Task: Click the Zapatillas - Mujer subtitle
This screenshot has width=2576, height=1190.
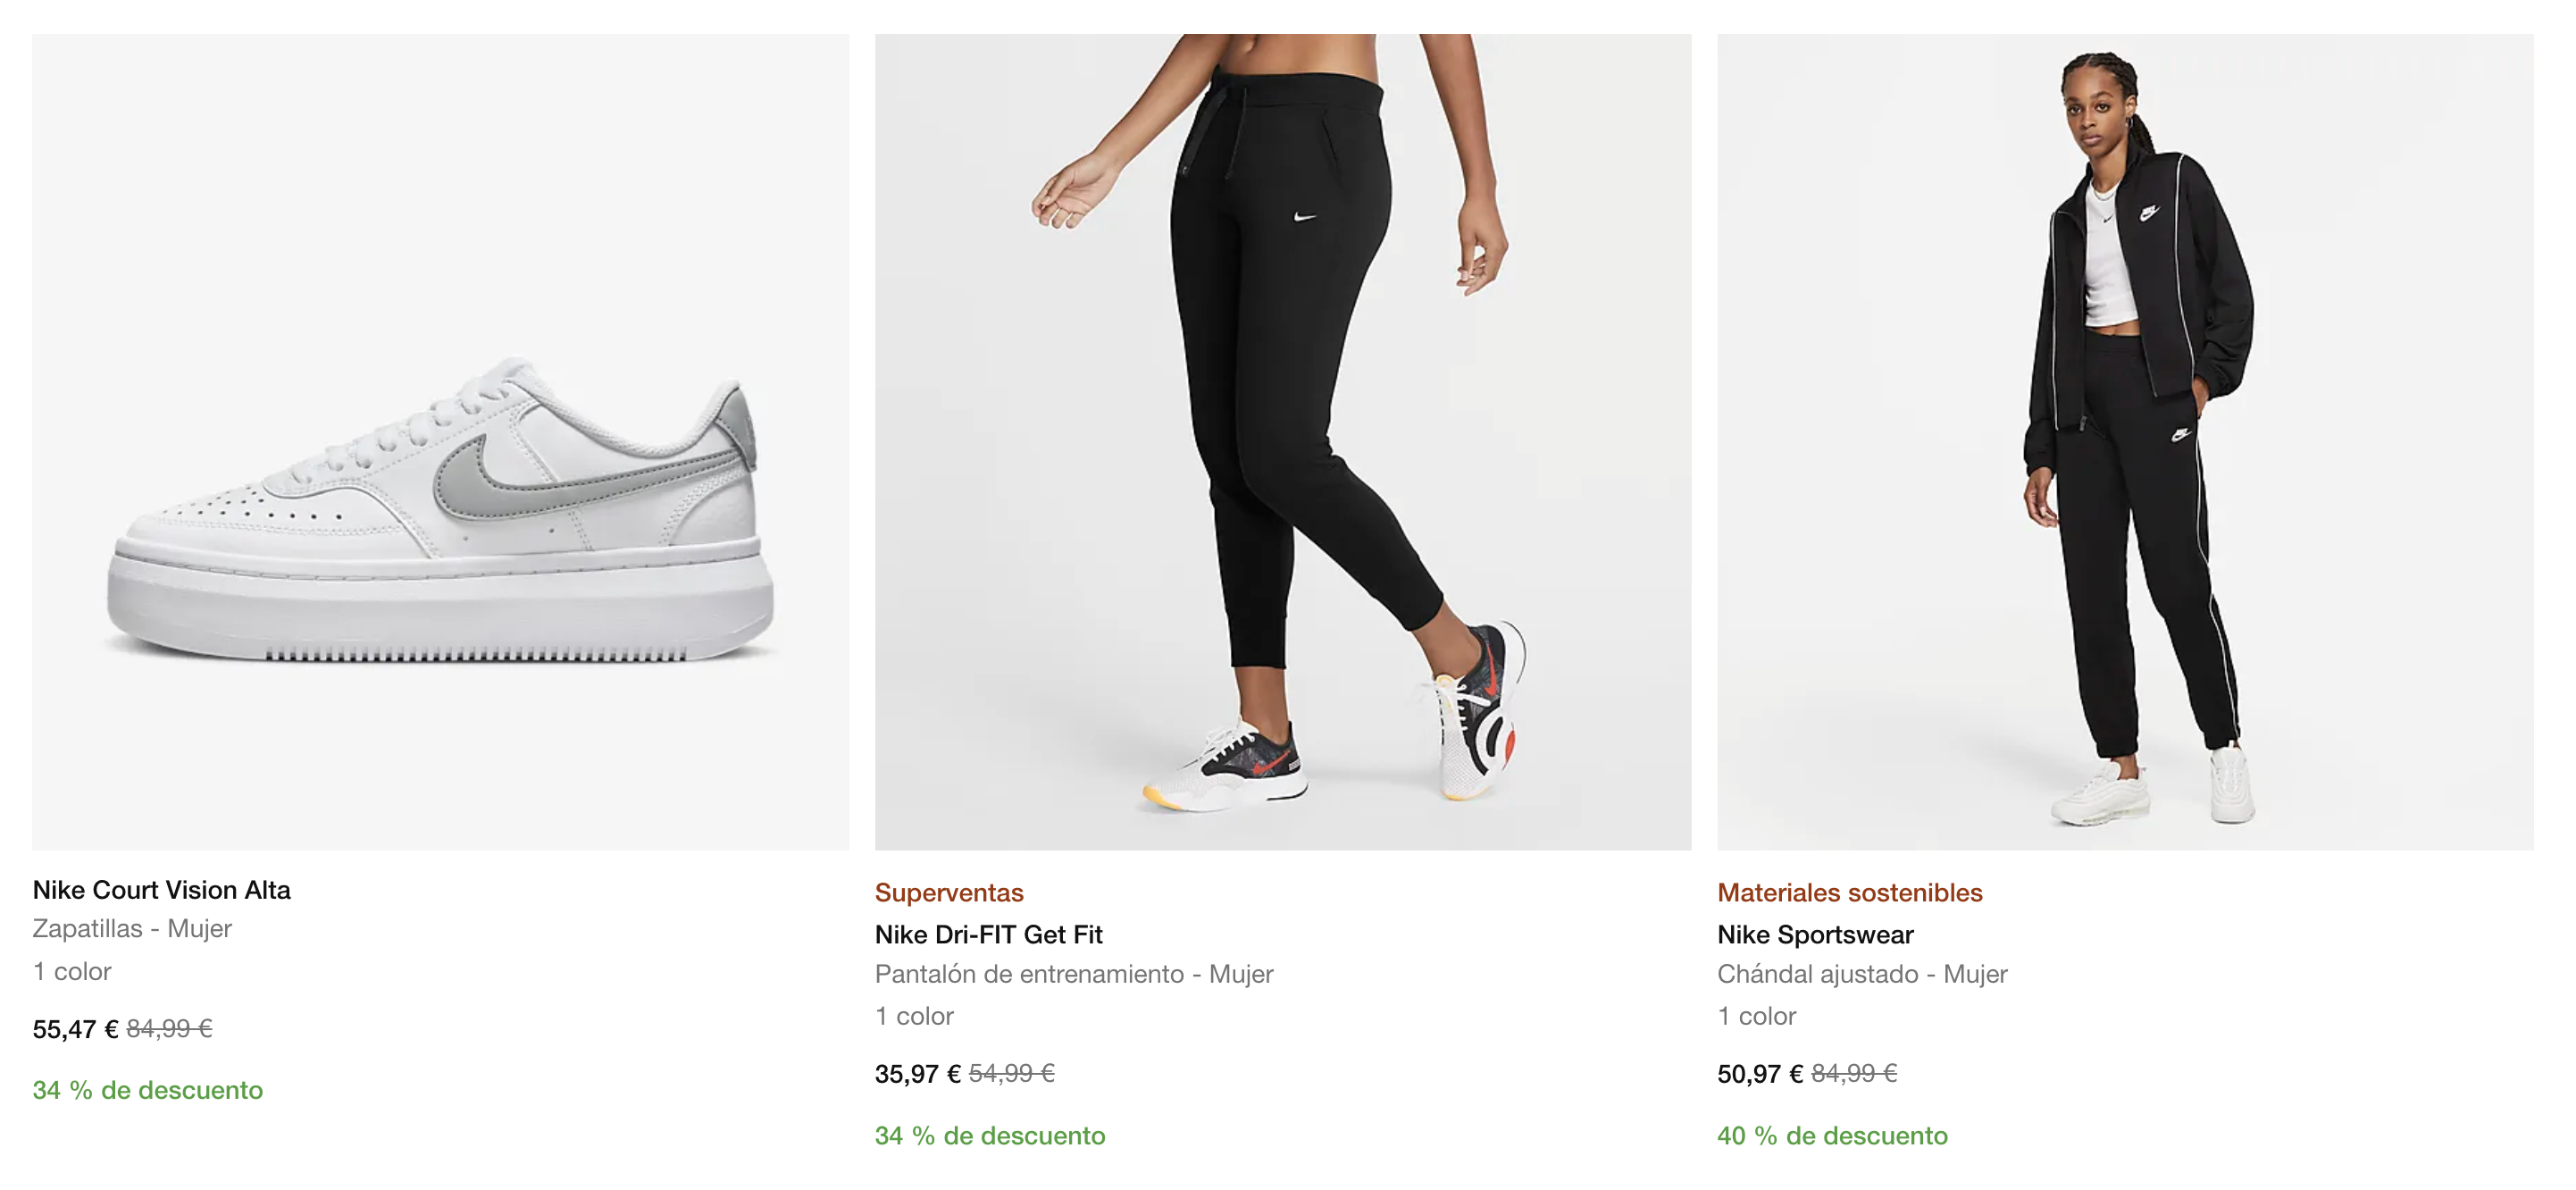Action: 132,928
